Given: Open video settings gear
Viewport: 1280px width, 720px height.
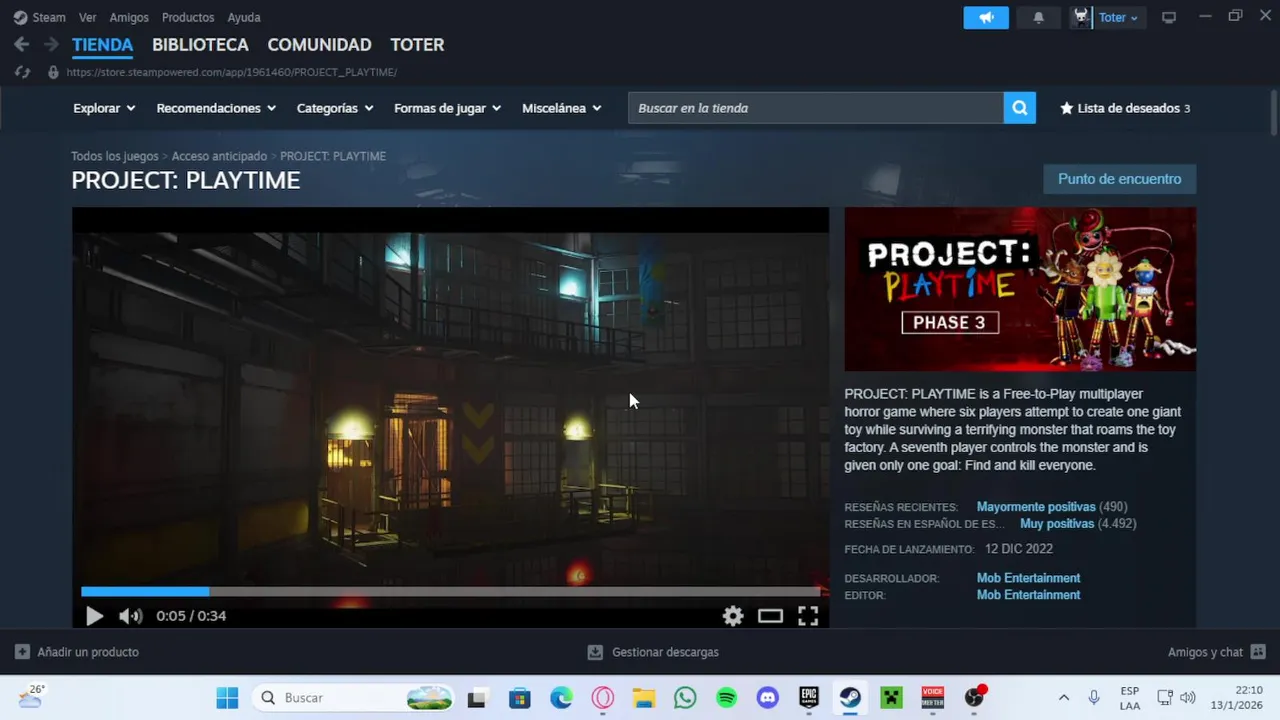Looking at the screenshot, I should tap(733, 616).
